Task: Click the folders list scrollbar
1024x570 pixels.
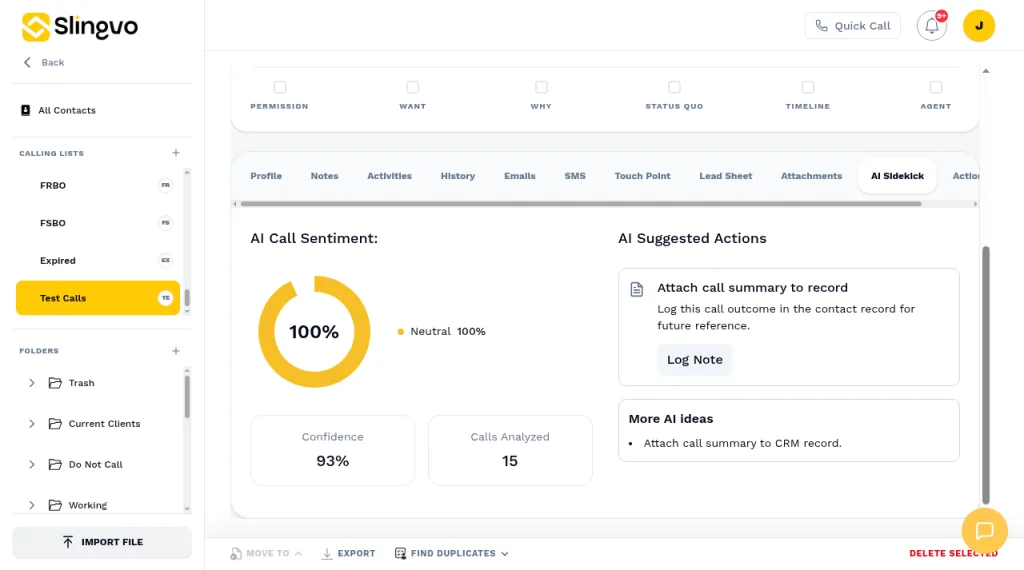Action: tap(187, 396)
